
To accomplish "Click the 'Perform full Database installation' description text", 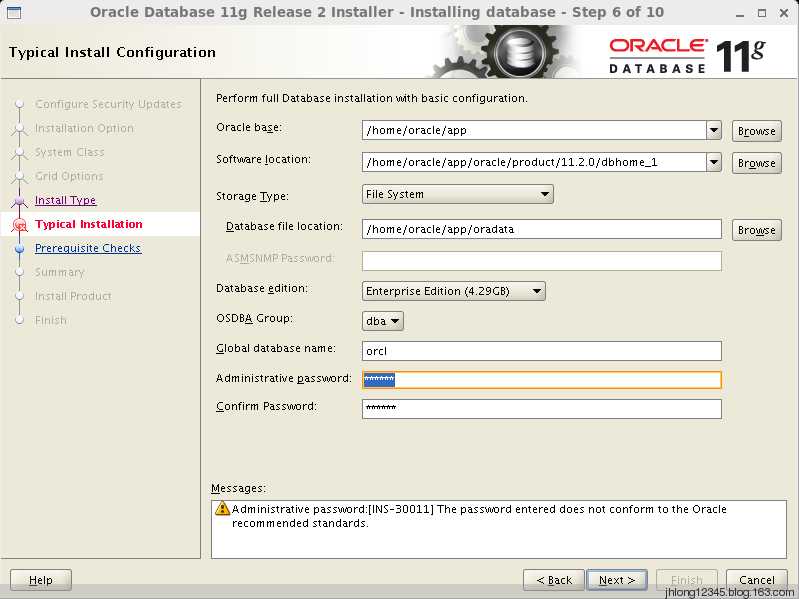I will [371, 98].
